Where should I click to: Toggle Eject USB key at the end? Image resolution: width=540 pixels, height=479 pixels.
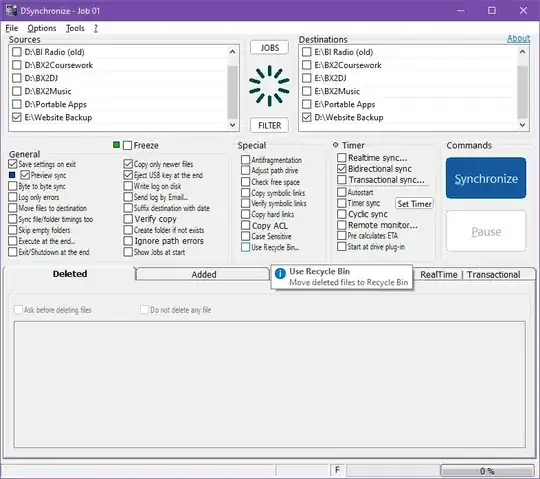pos(128,175)
